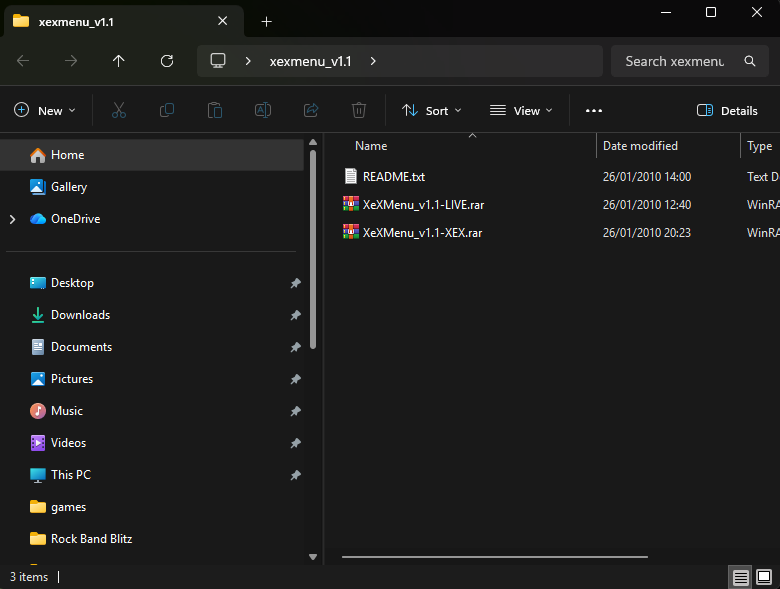This screenshot has width=780, height=589.
Task: Switch to large thumbnails view layout
Action: point(764,577)
